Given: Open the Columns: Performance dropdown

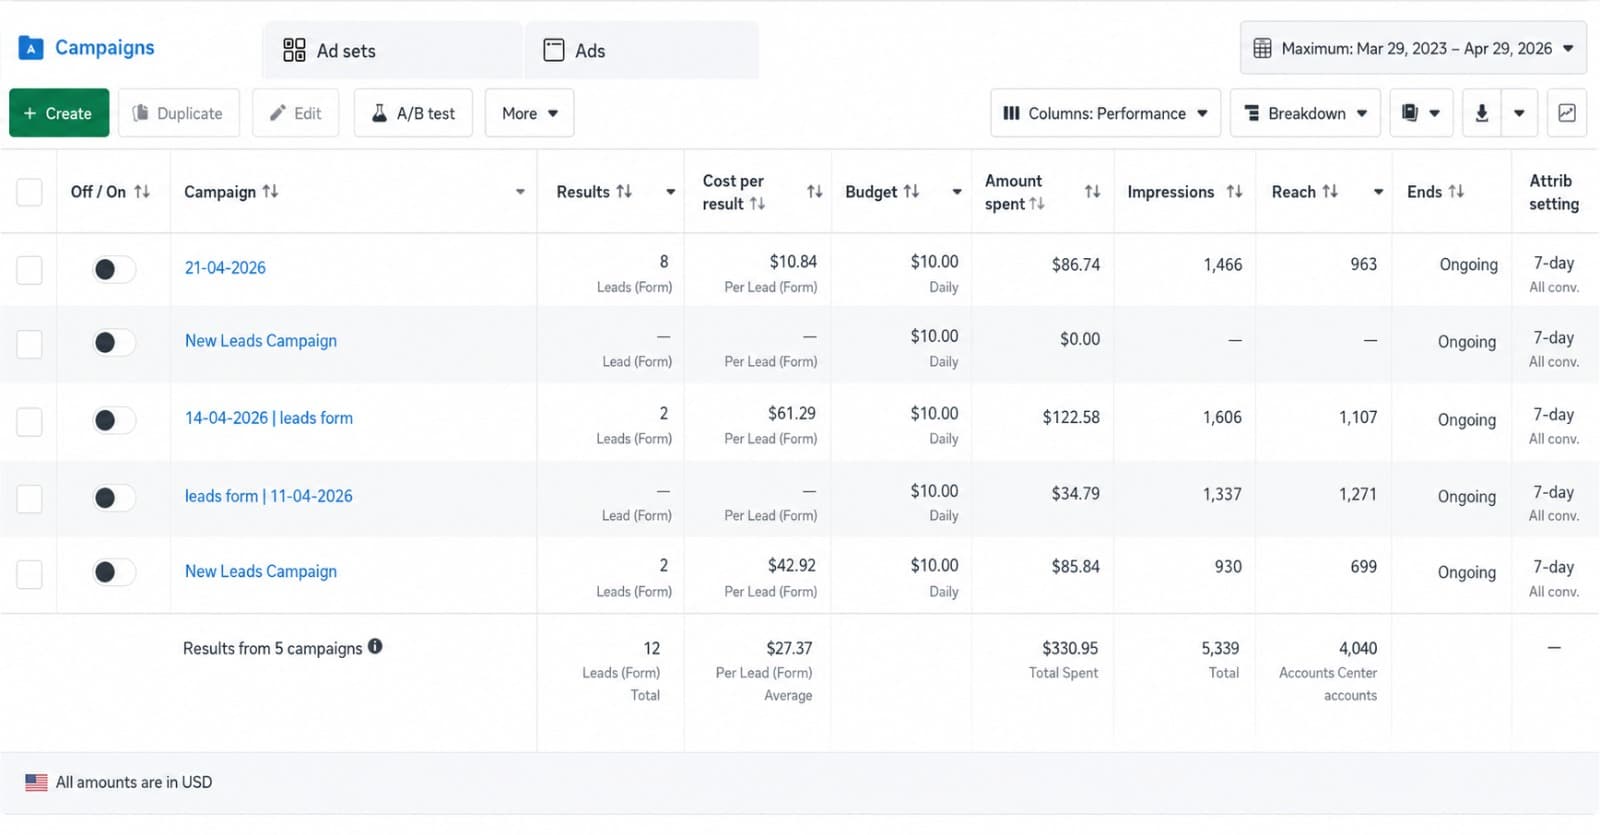Looking at the screenshot, I should click(1105, 113).
